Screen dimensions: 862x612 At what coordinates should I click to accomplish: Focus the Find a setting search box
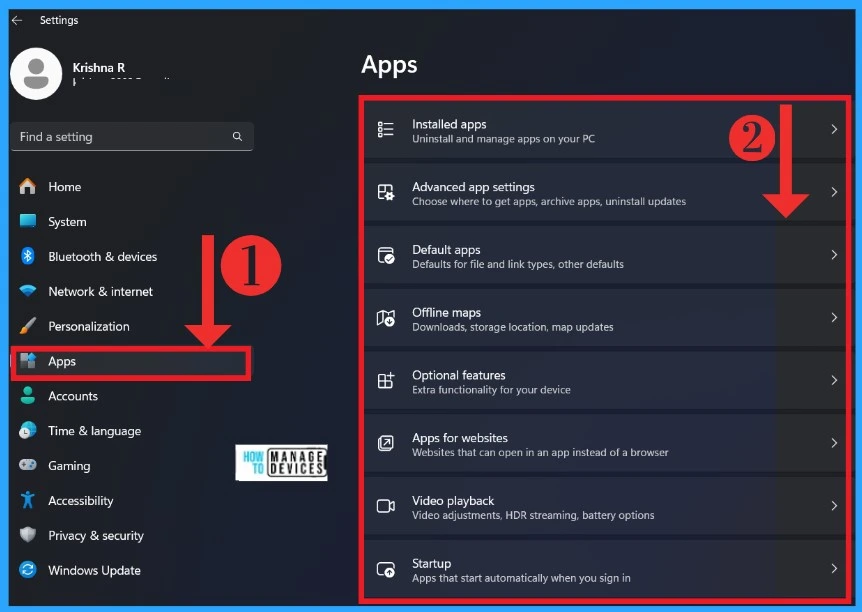[x=120, y=137]
